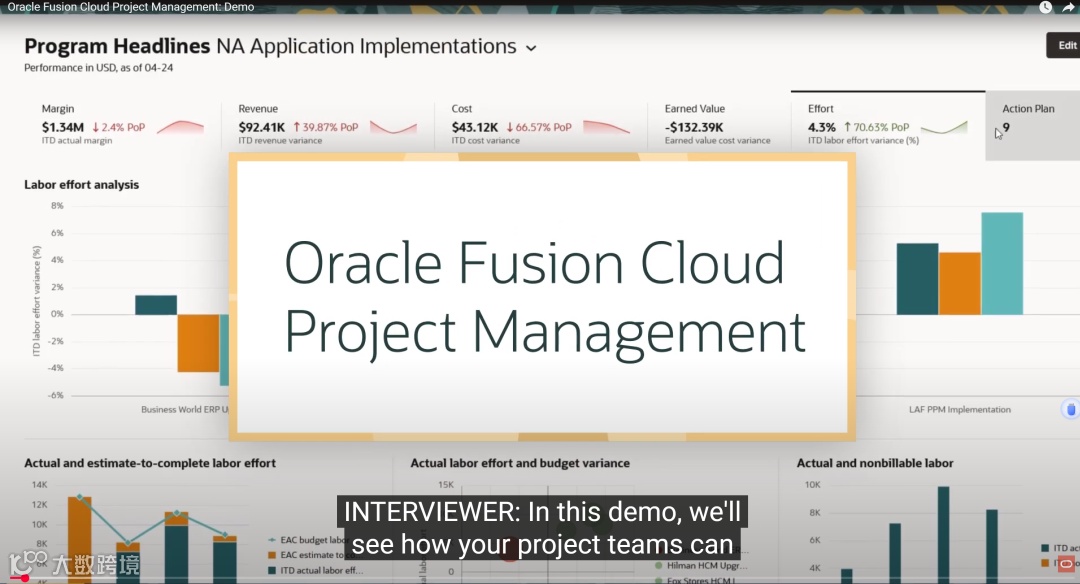This screenshot has height=584, width=1080.
Task: Click 'Actual and nonbillable labor' chart title
Action: (875, 463)
